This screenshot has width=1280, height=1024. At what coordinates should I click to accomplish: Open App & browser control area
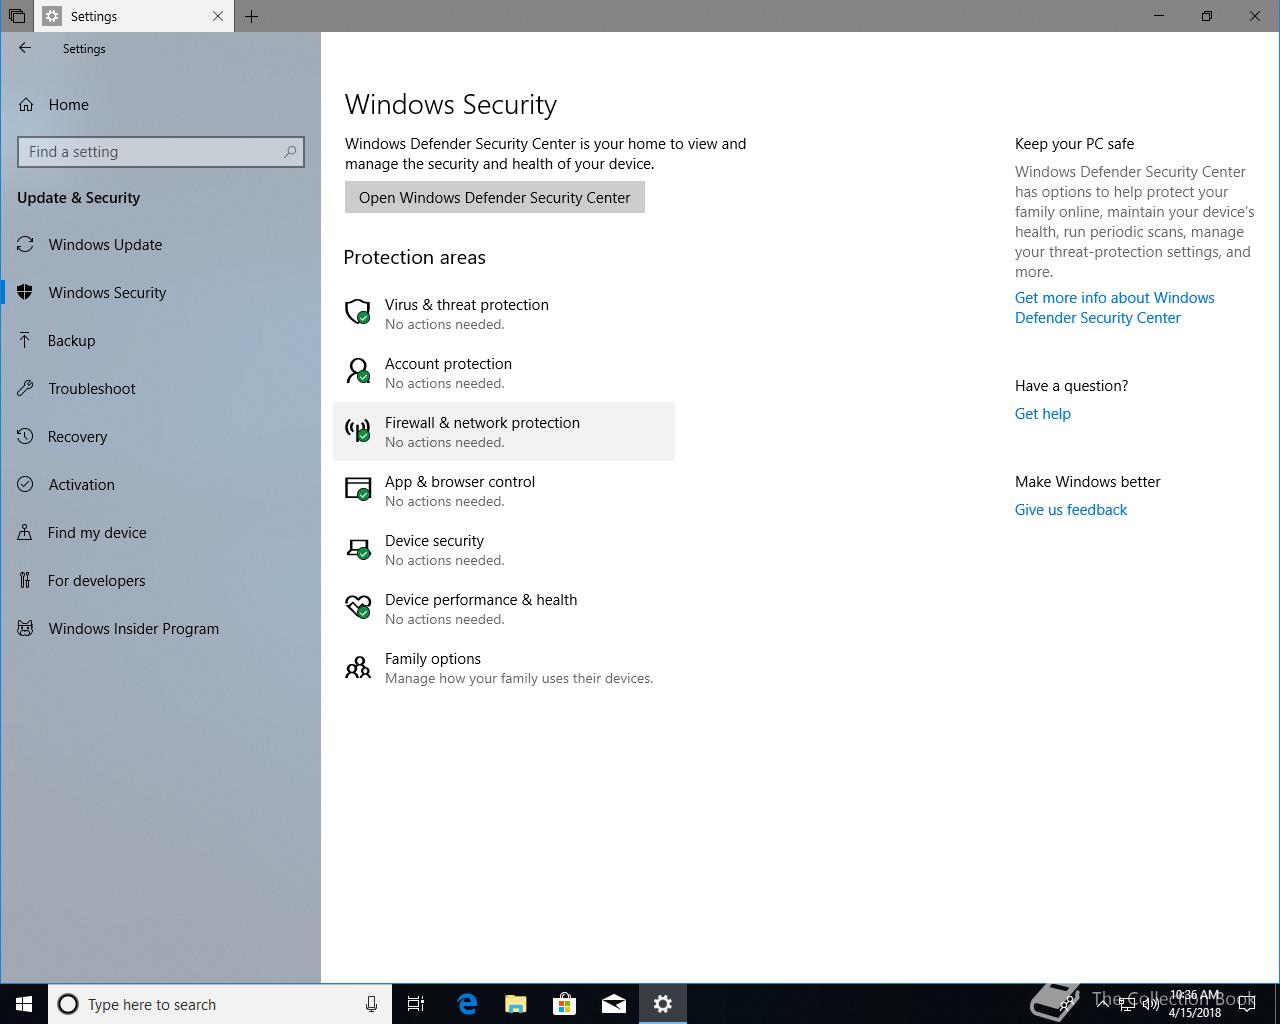coord(504,491)
